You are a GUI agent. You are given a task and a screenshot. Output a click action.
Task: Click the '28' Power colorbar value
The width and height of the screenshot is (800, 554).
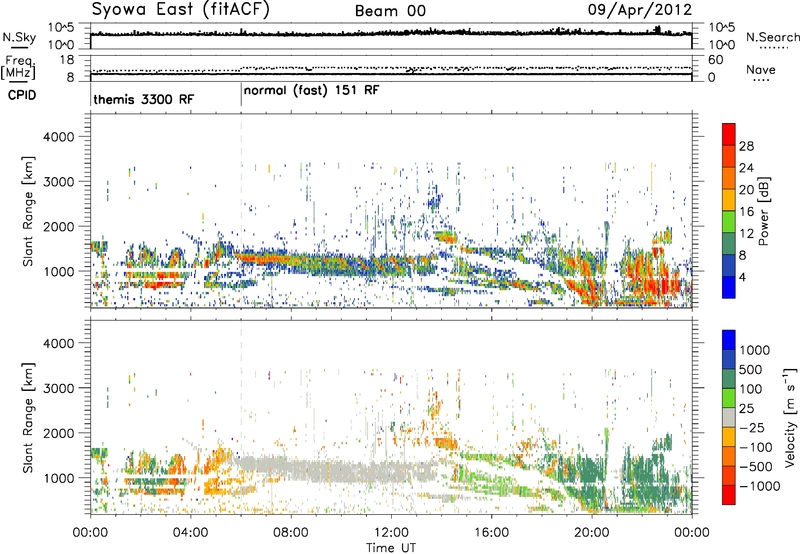click(746, 146)
